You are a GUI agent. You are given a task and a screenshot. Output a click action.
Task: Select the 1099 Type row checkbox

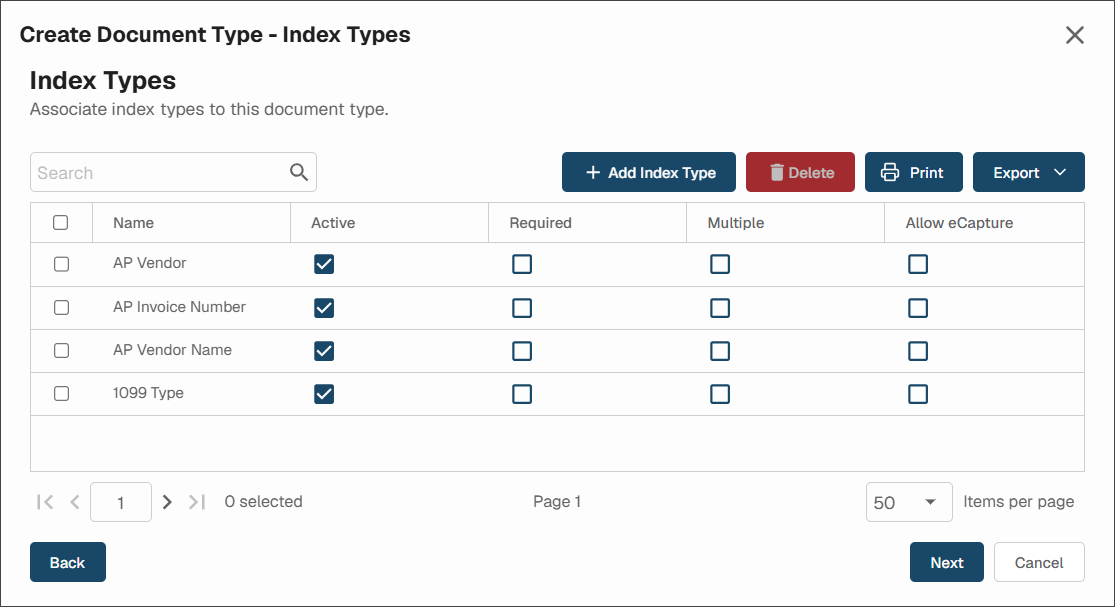[x=61, y=393]
